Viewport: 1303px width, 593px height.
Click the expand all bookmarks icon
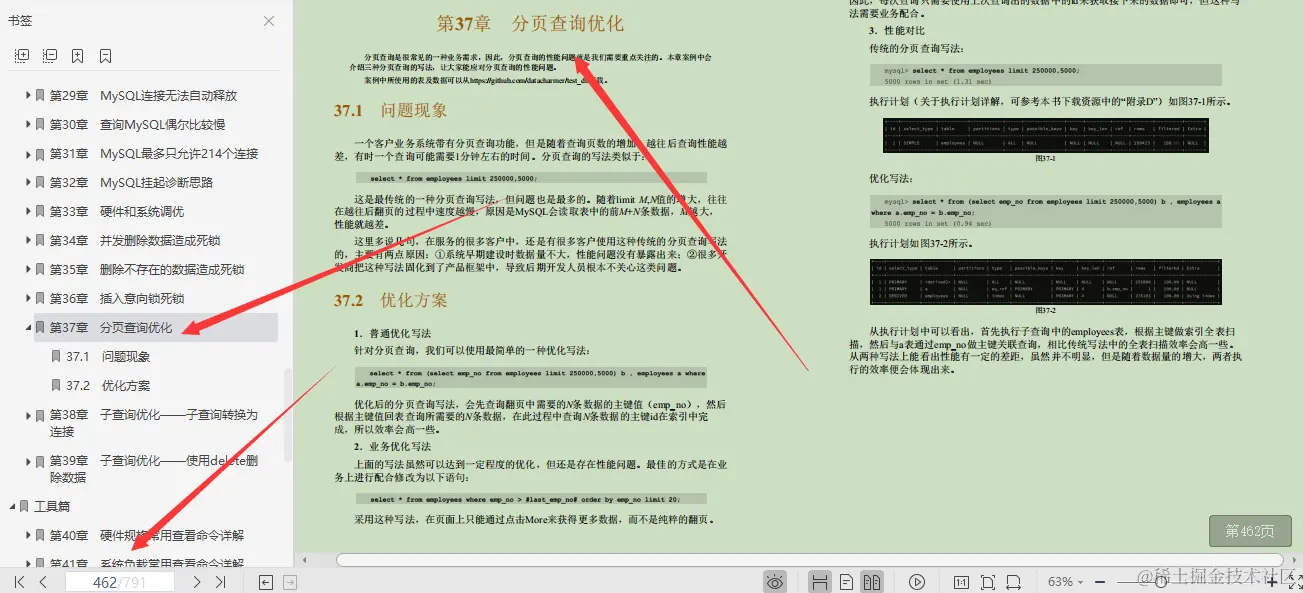(x=20, y=56)
